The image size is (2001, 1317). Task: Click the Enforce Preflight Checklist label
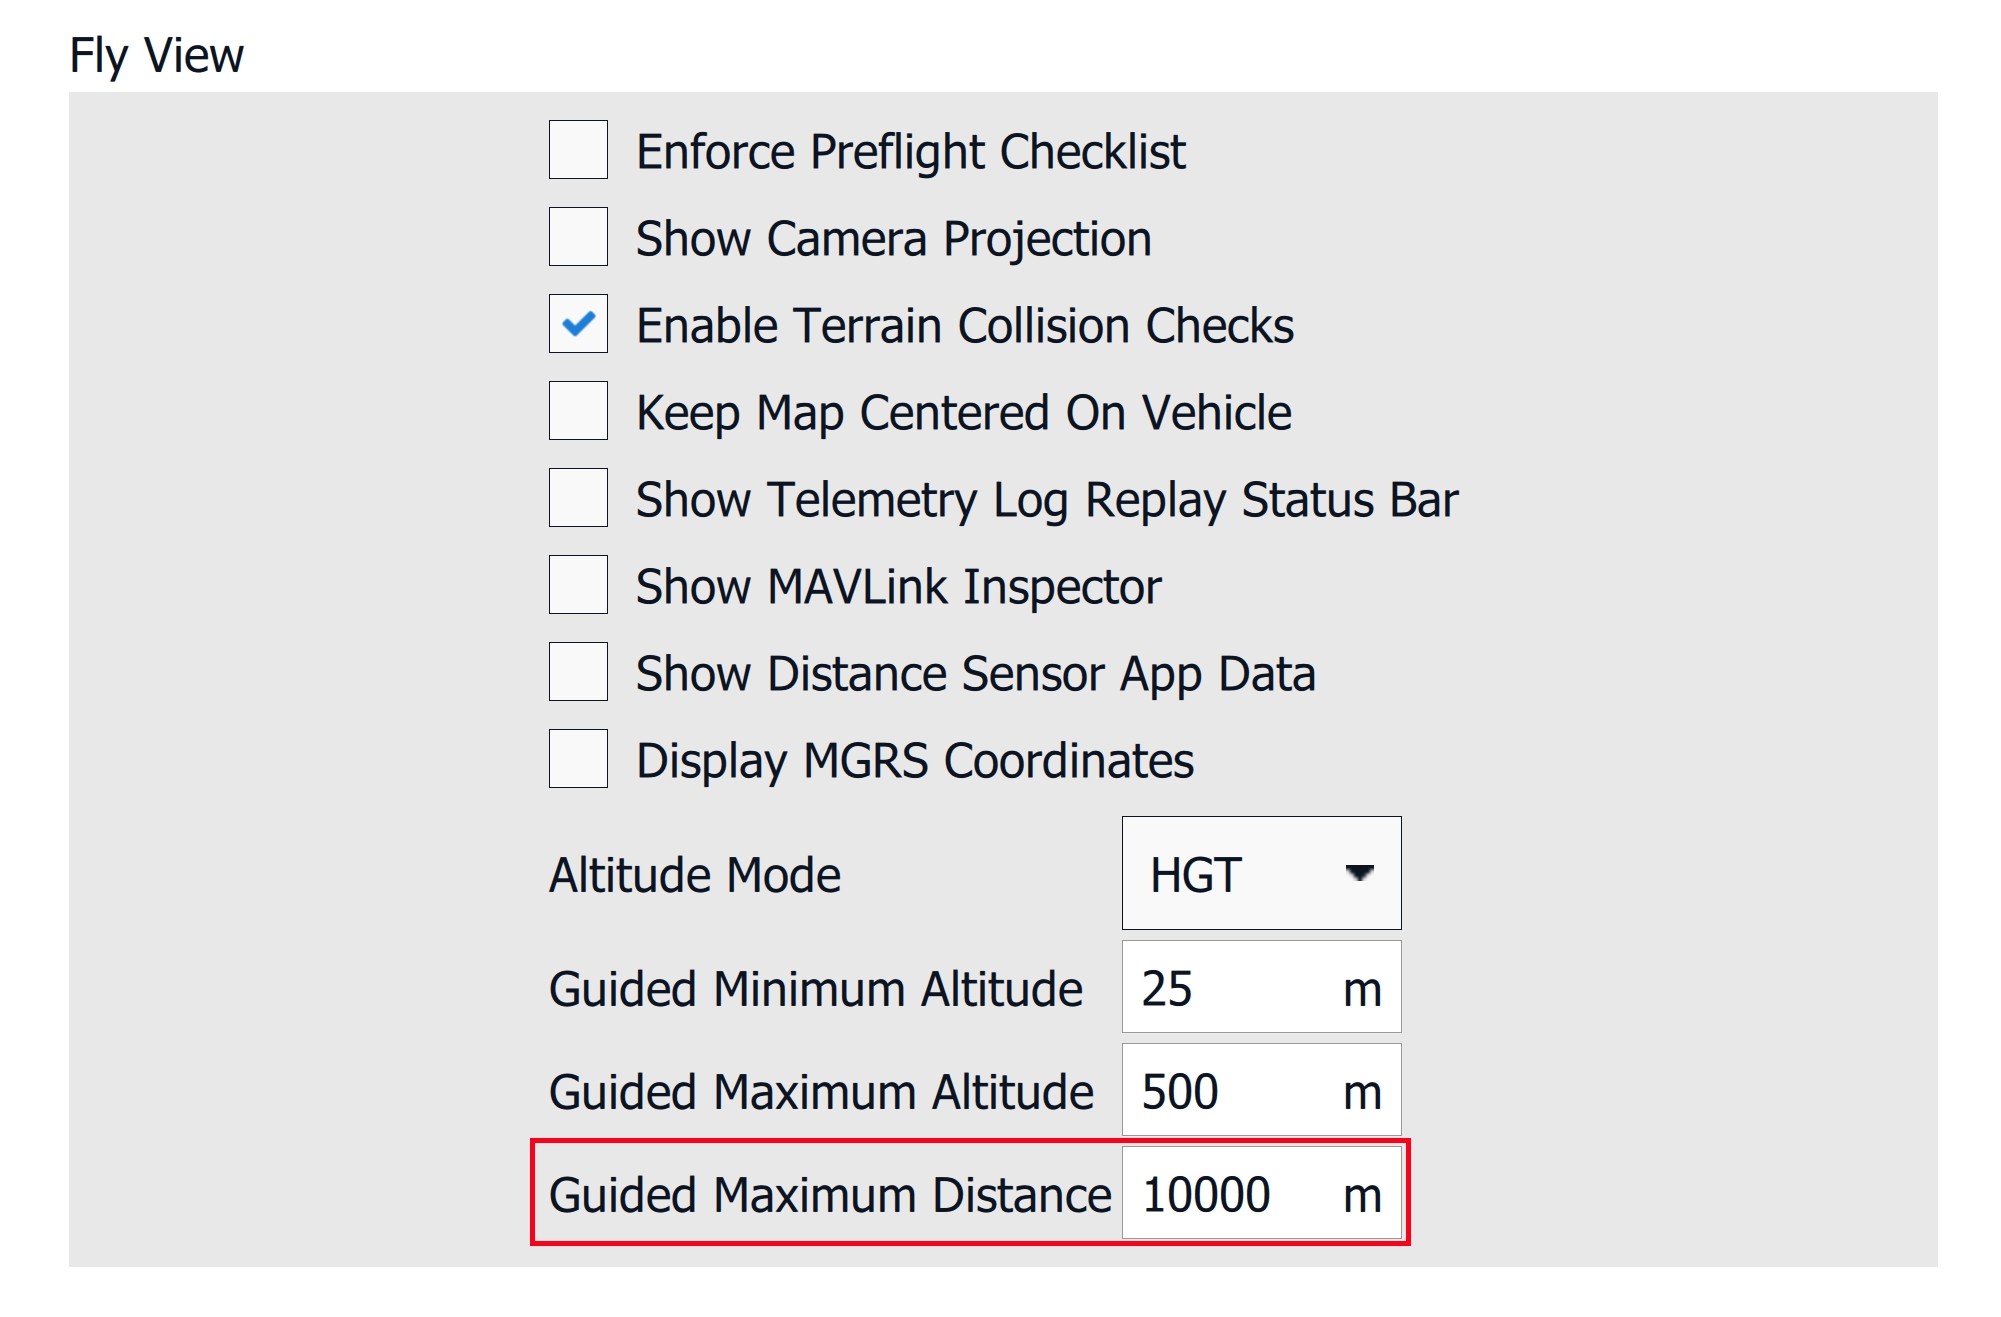coord(910,152)
